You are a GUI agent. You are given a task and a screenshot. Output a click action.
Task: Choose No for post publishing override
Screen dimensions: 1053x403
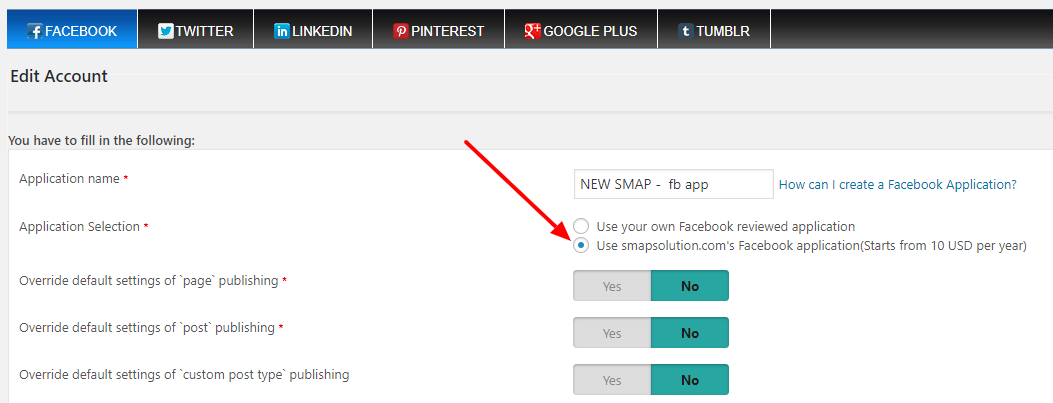point(690,332)
